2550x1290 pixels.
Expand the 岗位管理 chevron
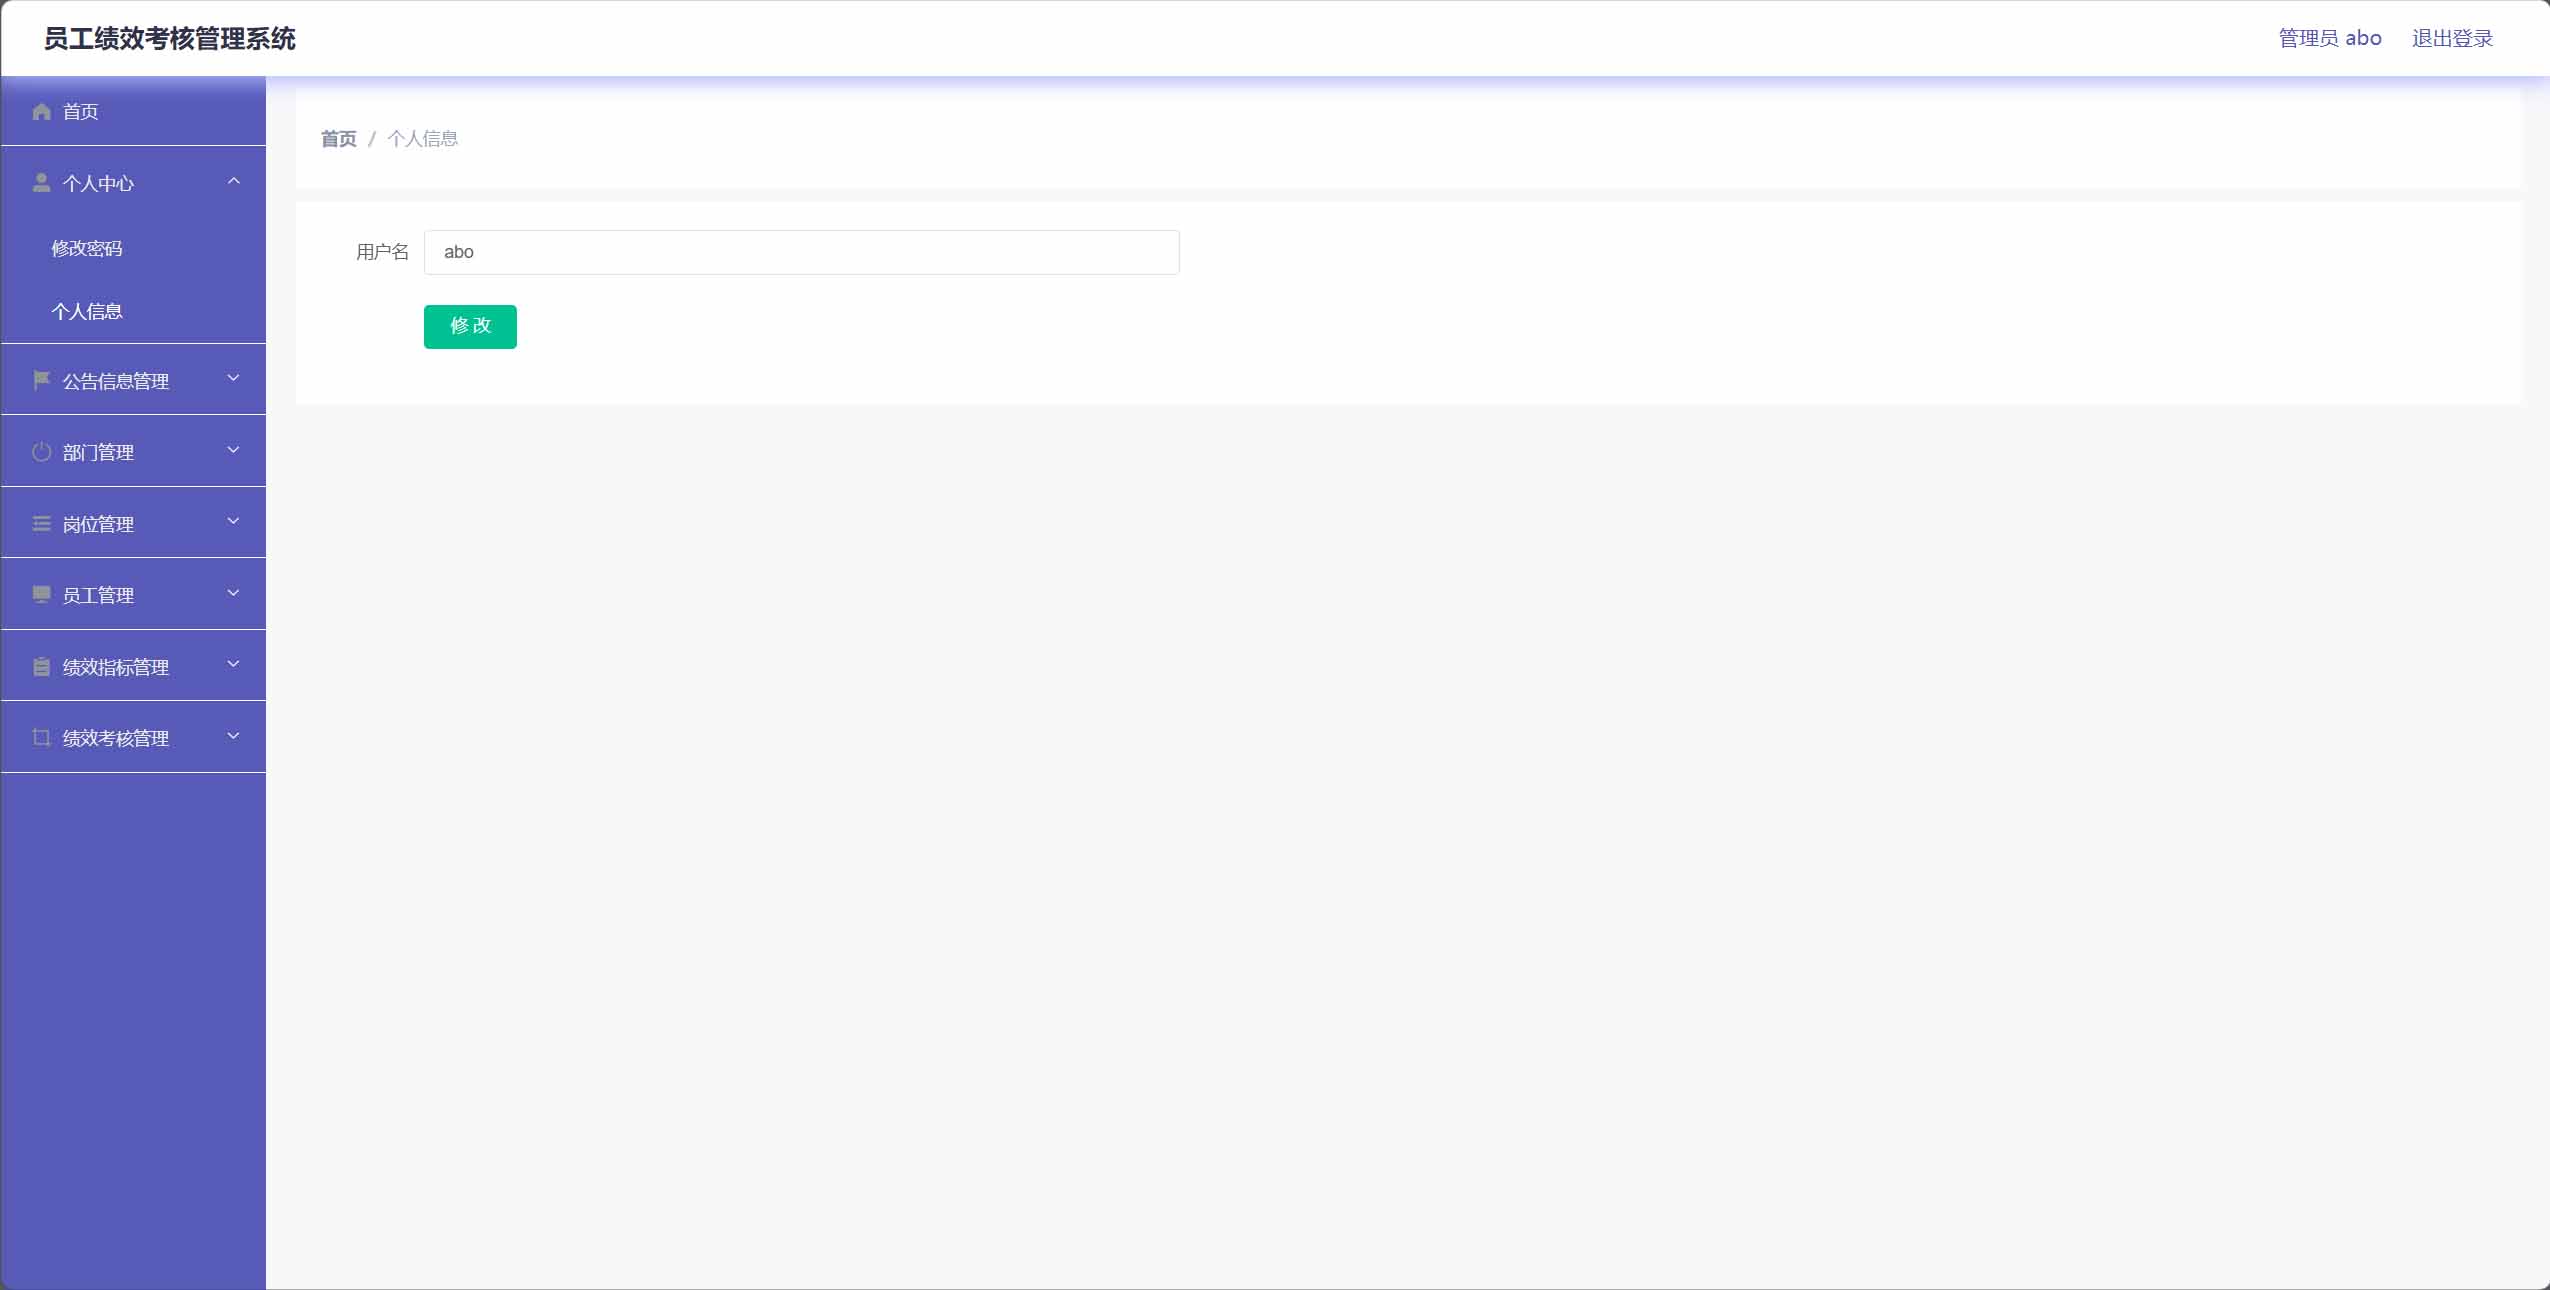tap(234, 521)
